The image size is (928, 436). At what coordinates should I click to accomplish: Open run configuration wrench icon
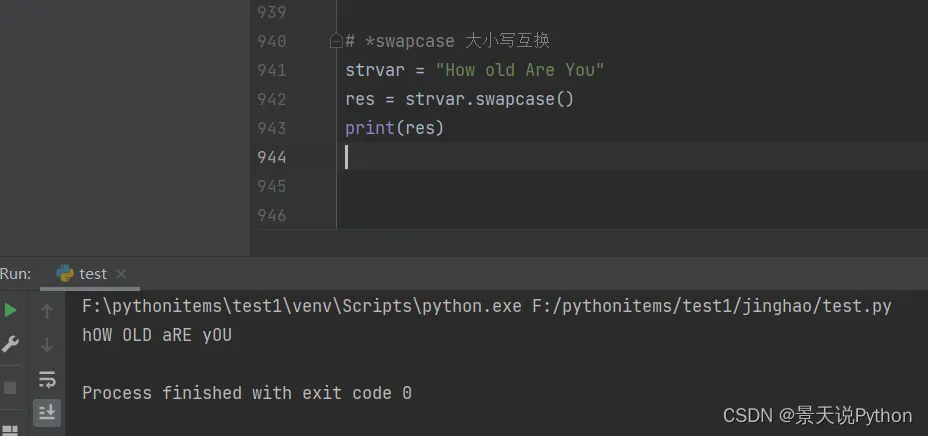click(x=10, y=344)
